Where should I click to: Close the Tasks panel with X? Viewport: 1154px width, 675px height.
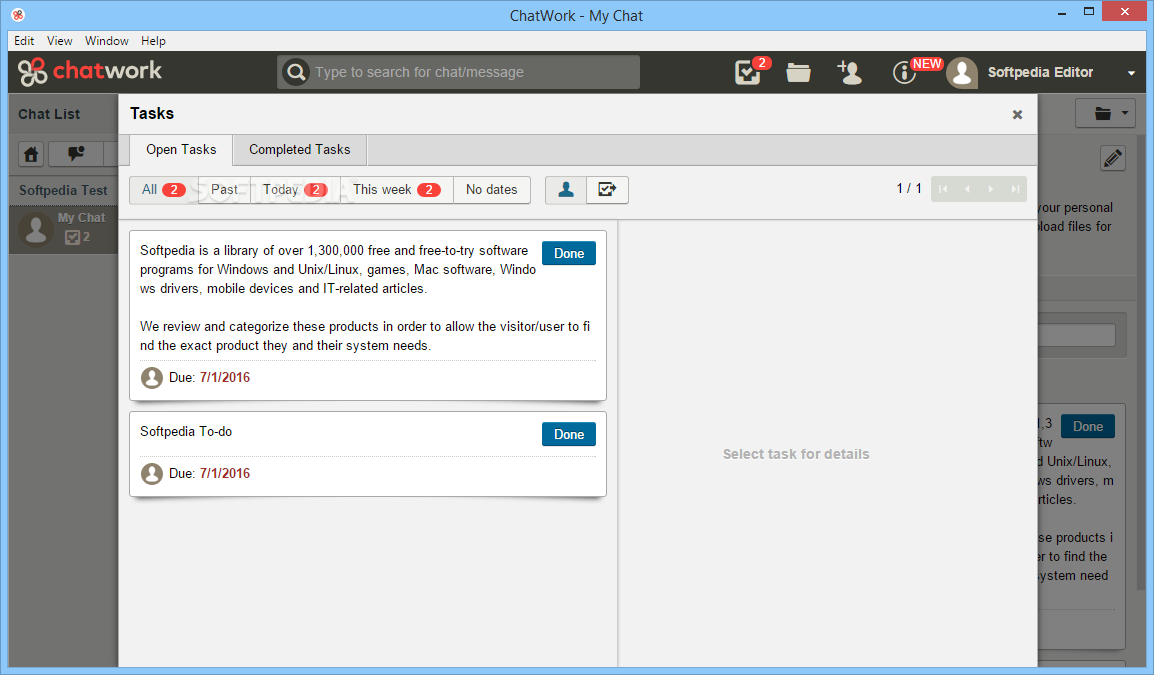coord(1017,114)
